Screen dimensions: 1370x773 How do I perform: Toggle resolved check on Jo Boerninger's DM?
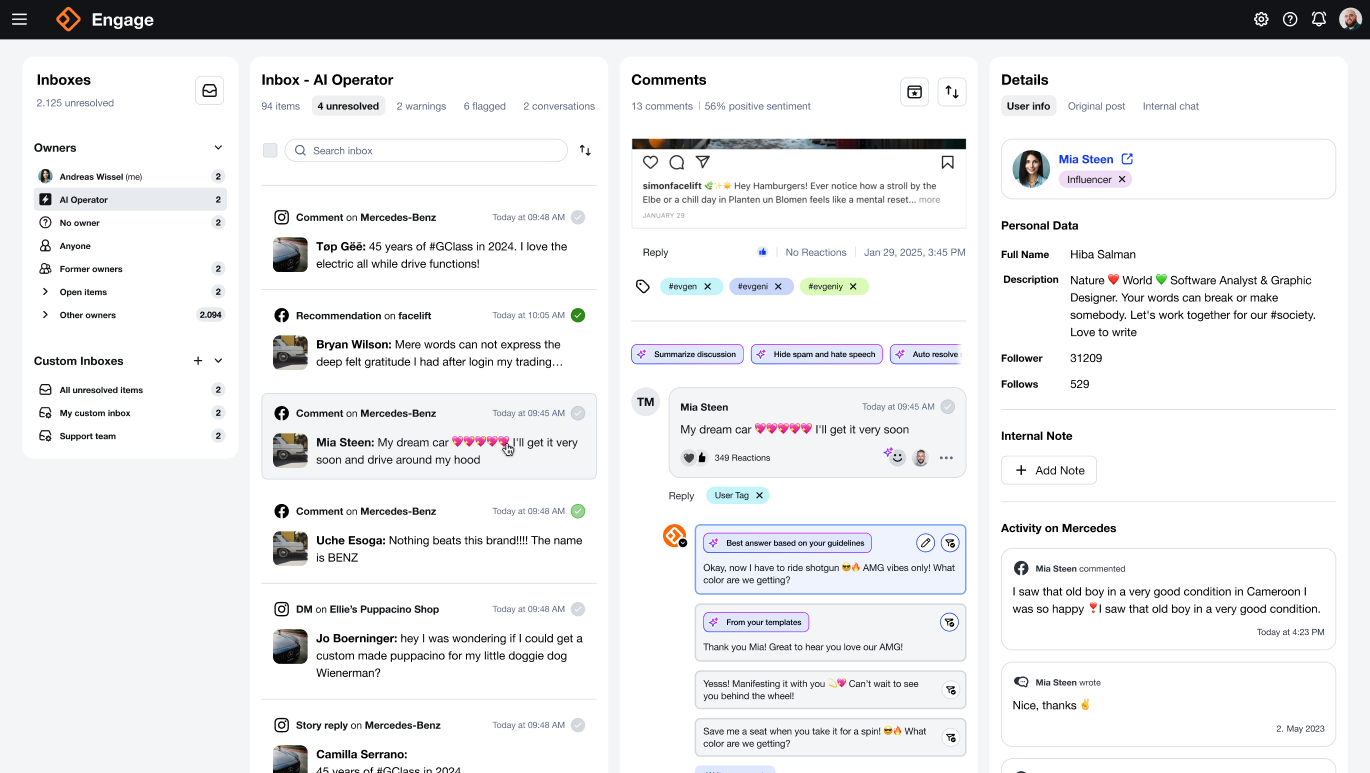pos(578,609)
